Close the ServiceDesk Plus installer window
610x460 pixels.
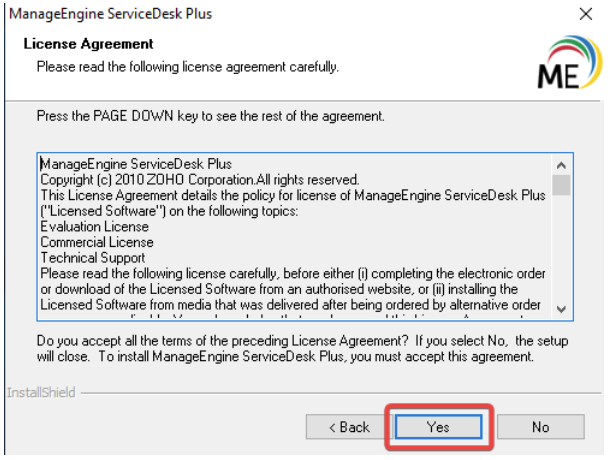[x=584, y=15]
